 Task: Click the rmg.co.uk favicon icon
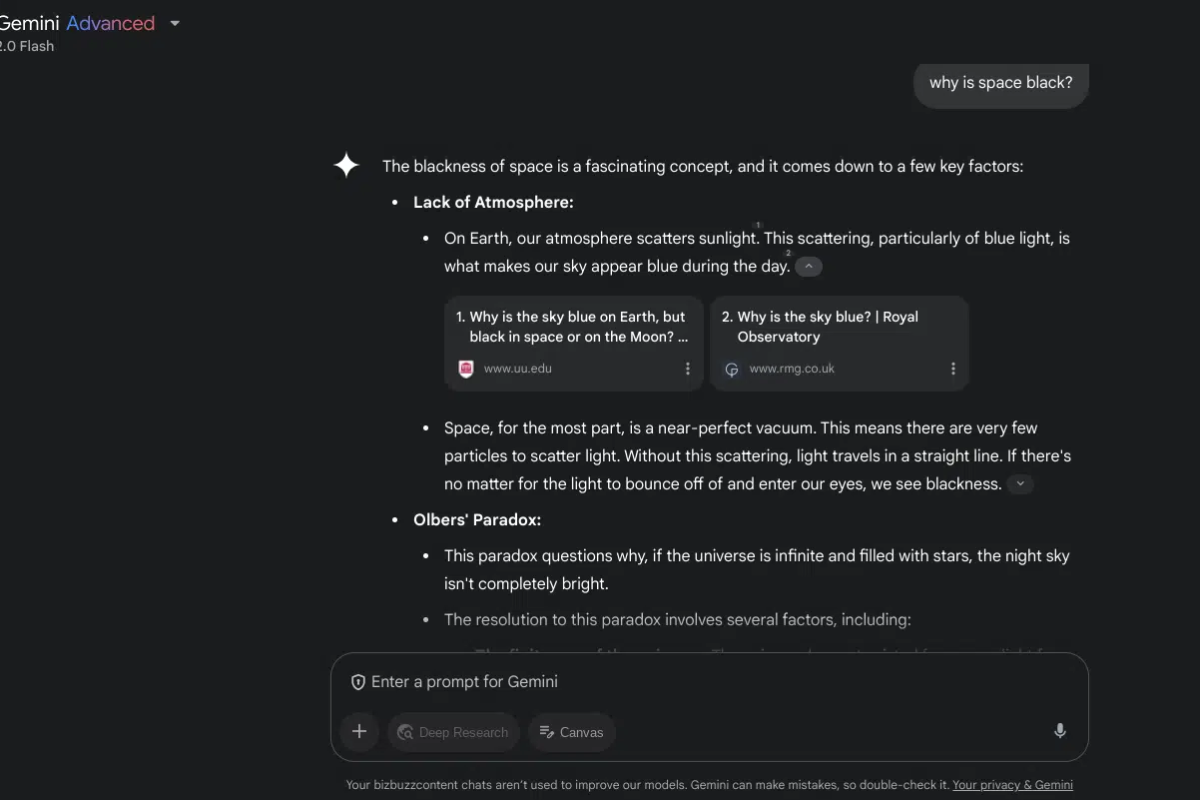(x=732, y=369)
